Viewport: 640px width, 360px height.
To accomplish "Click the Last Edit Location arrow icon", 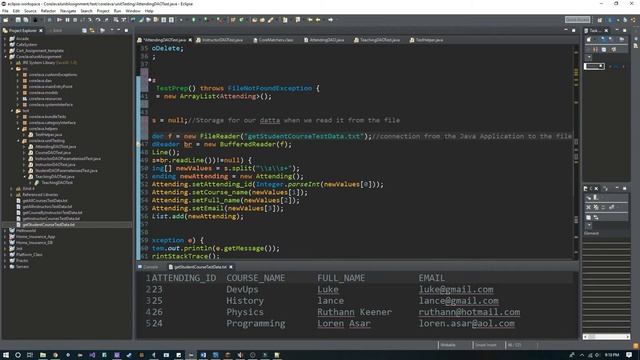I will click(x=310, y=20).
